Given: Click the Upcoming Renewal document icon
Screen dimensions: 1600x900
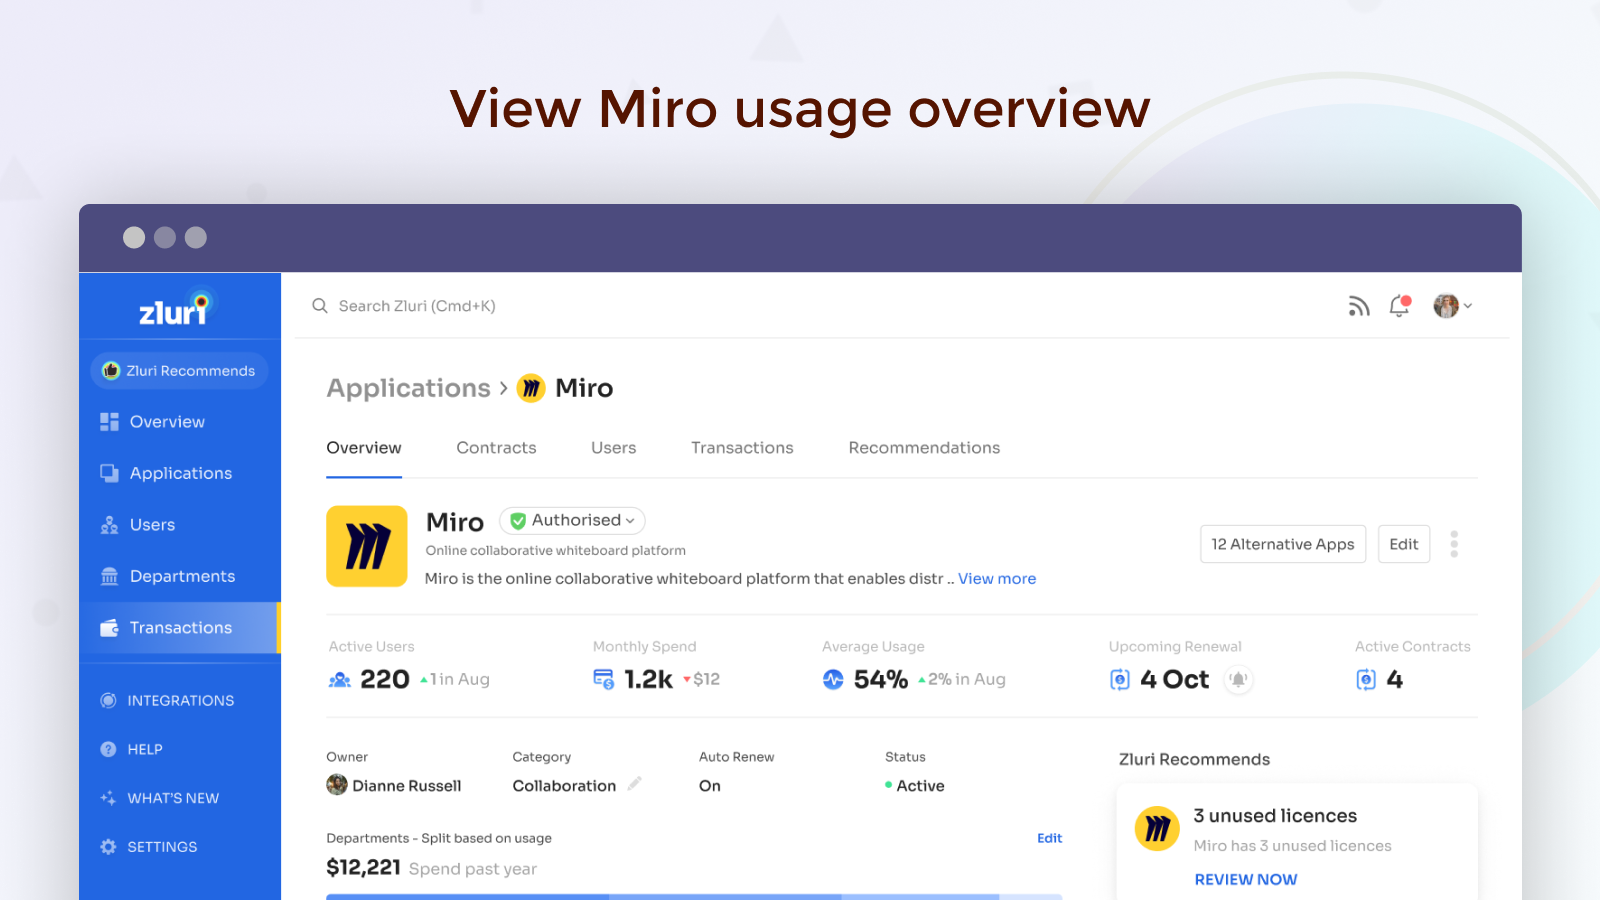Looking at the screenshot, I should click(1120, 680).
